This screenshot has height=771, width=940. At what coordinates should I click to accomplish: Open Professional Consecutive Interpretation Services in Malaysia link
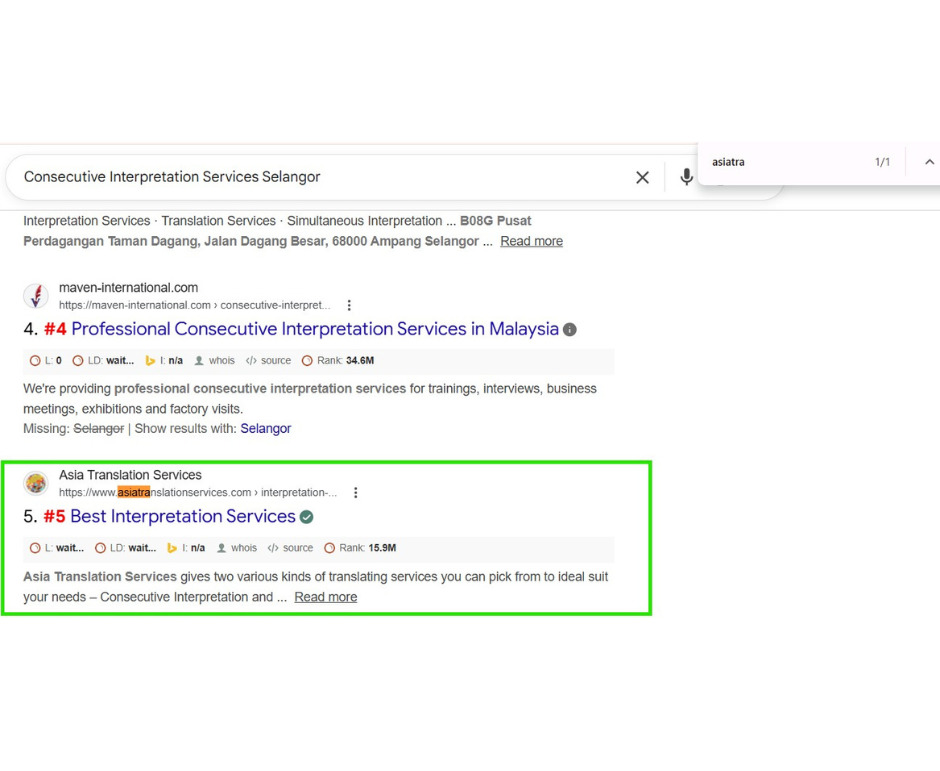[x=315, y=329]
